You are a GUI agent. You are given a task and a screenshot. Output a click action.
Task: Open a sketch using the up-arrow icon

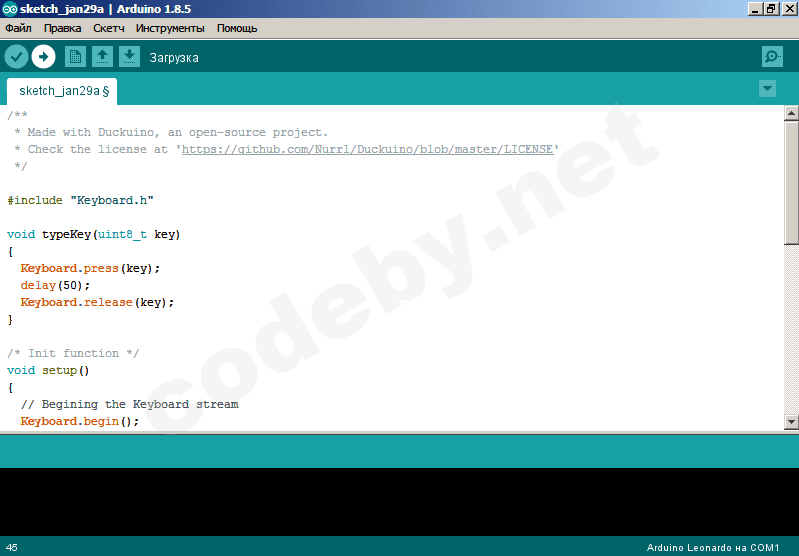click(x=102, y=57)
